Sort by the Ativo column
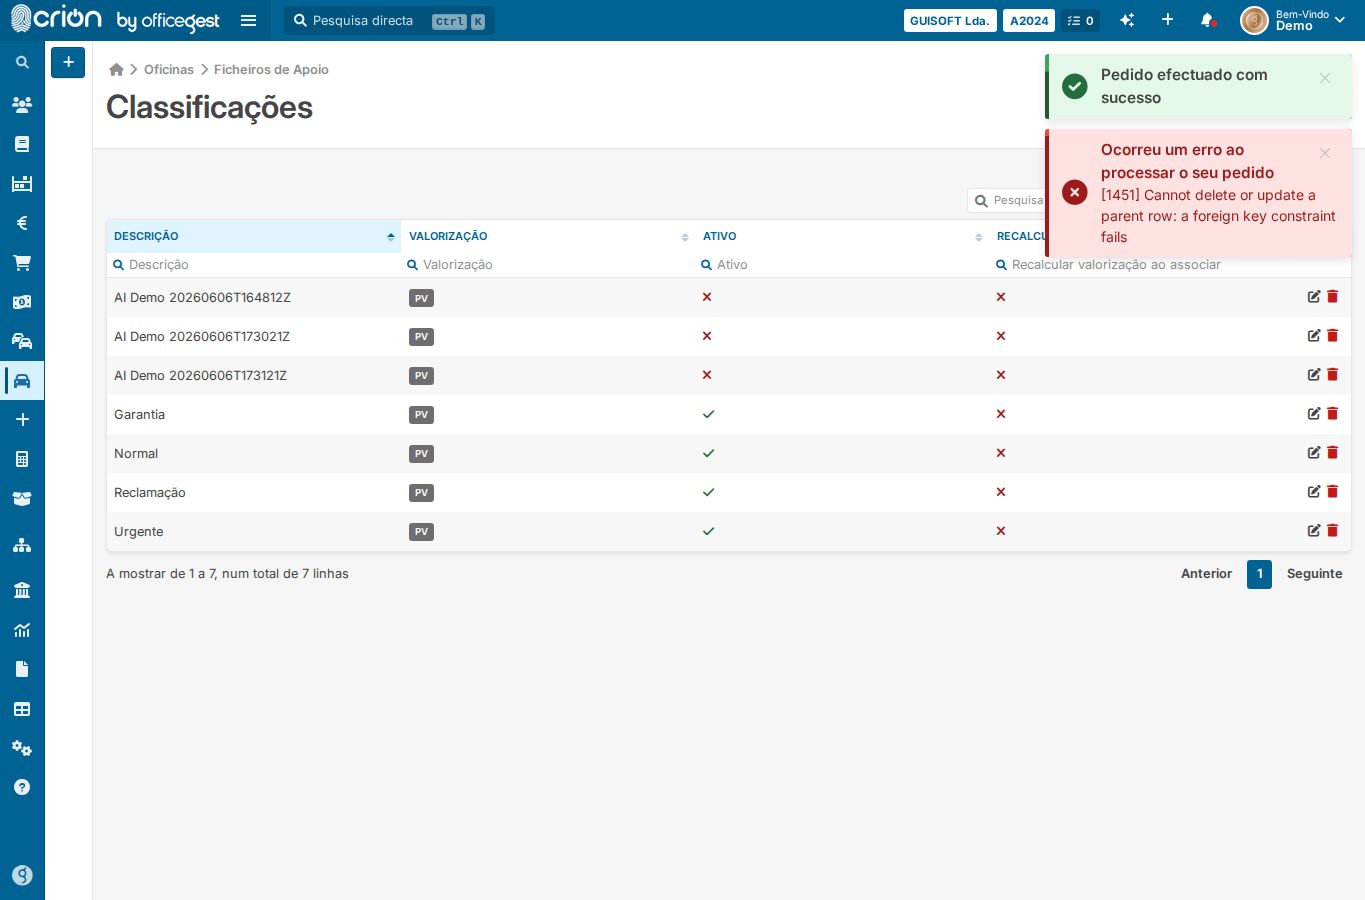Image resolution: width=1365 pixels, height=900 pixels. click(842, 236)
